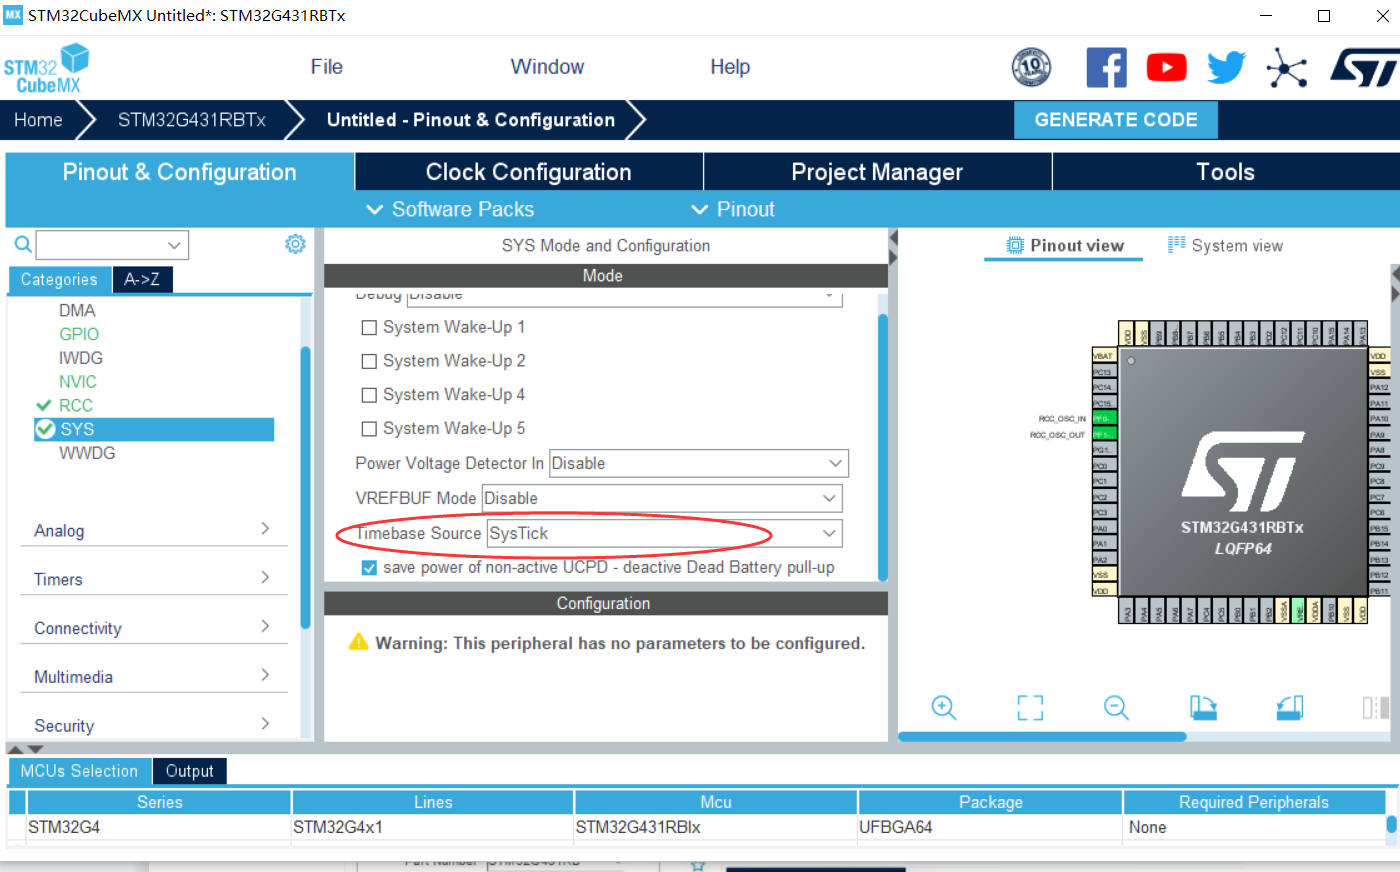1400x872 pixels.
Task: Click the ST community network icon
Action: 1286,68
